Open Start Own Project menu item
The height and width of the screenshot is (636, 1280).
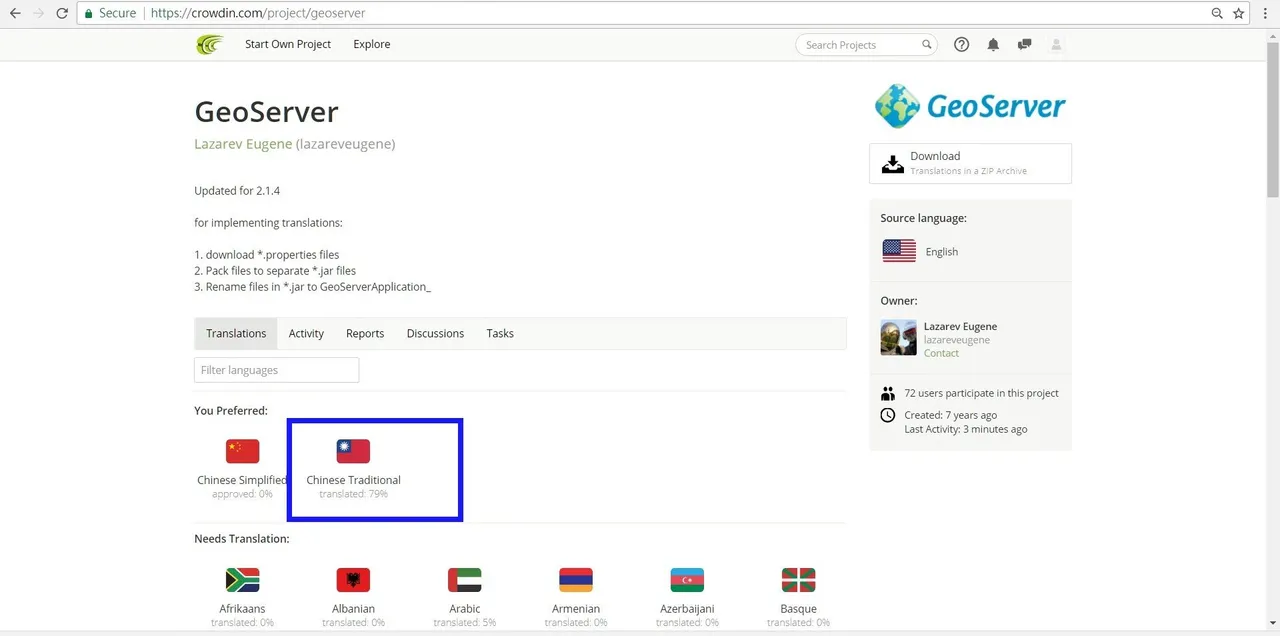tap(288, 44)
